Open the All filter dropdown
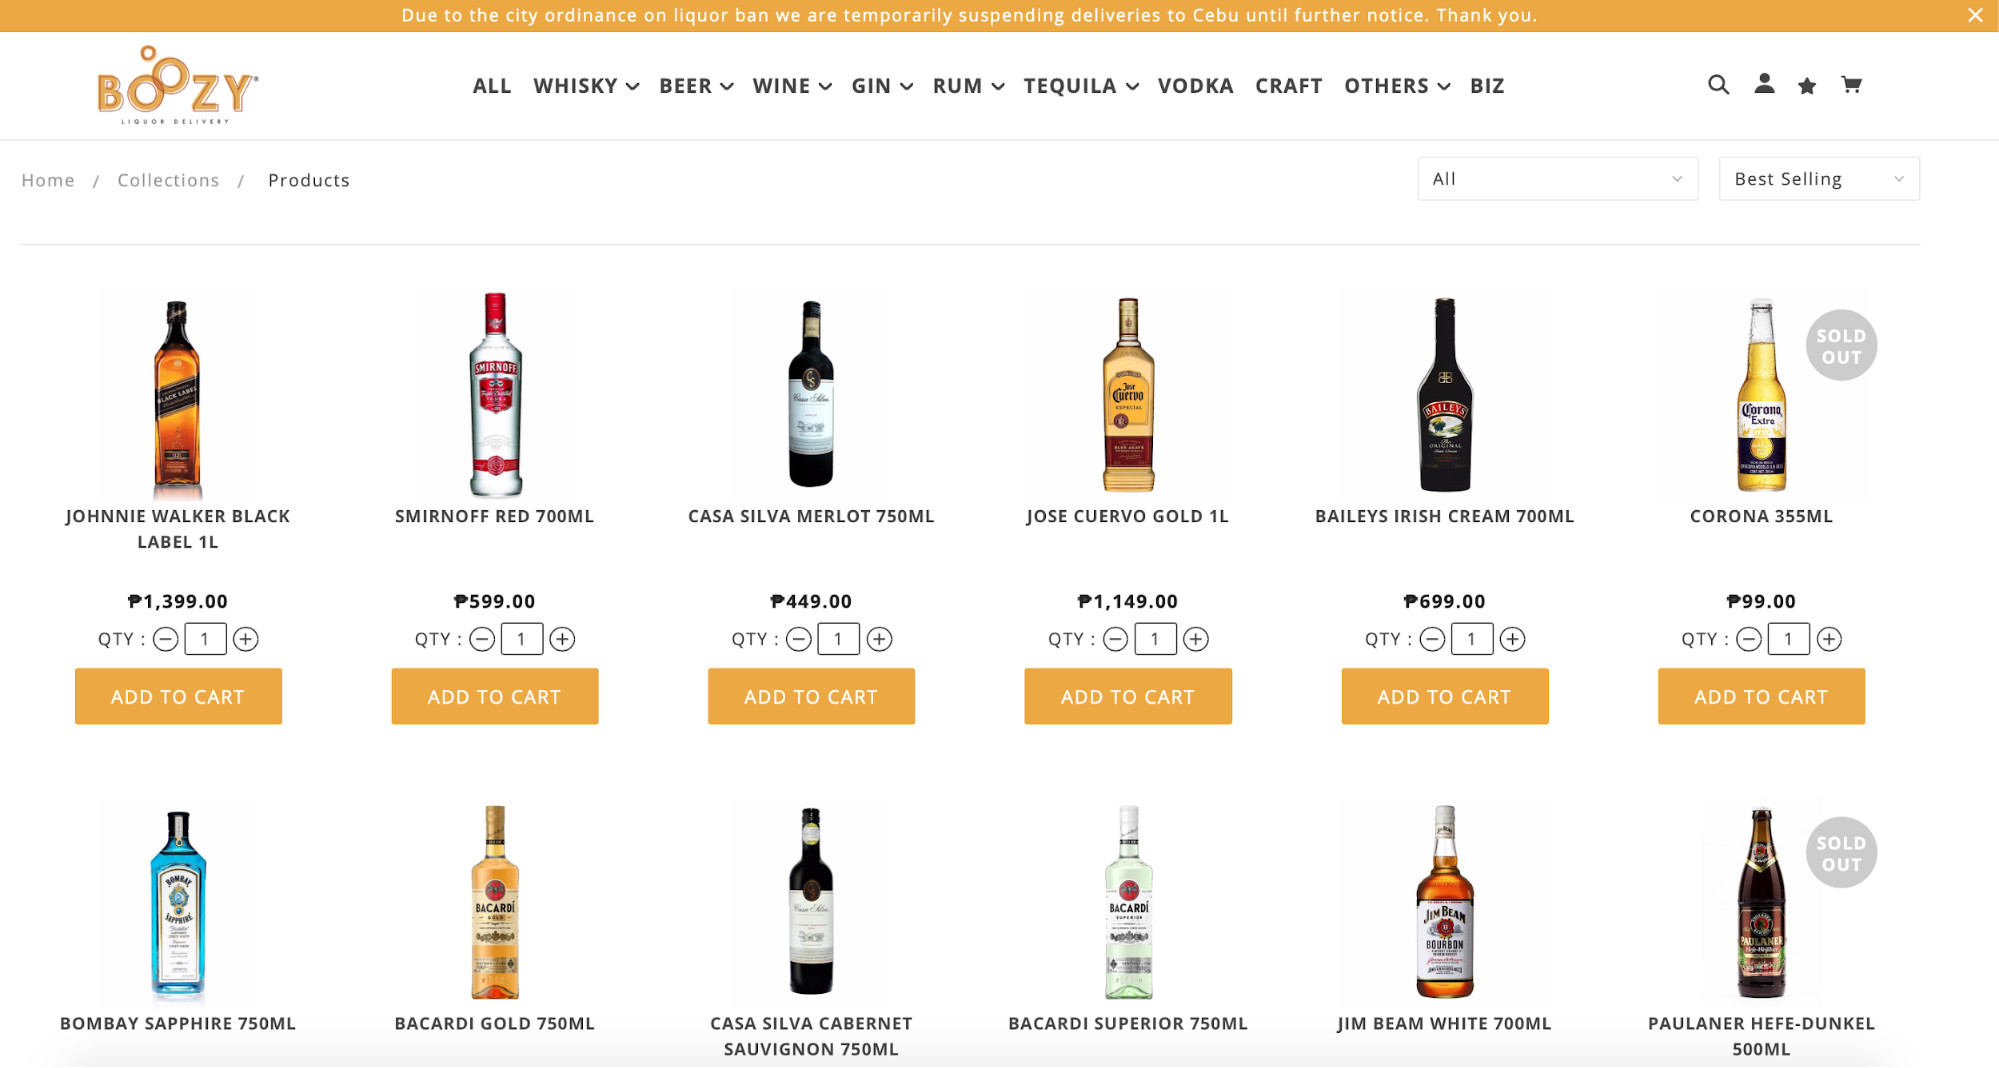The height and width of the screenshot is (1068, 1999). (1557, 179)
